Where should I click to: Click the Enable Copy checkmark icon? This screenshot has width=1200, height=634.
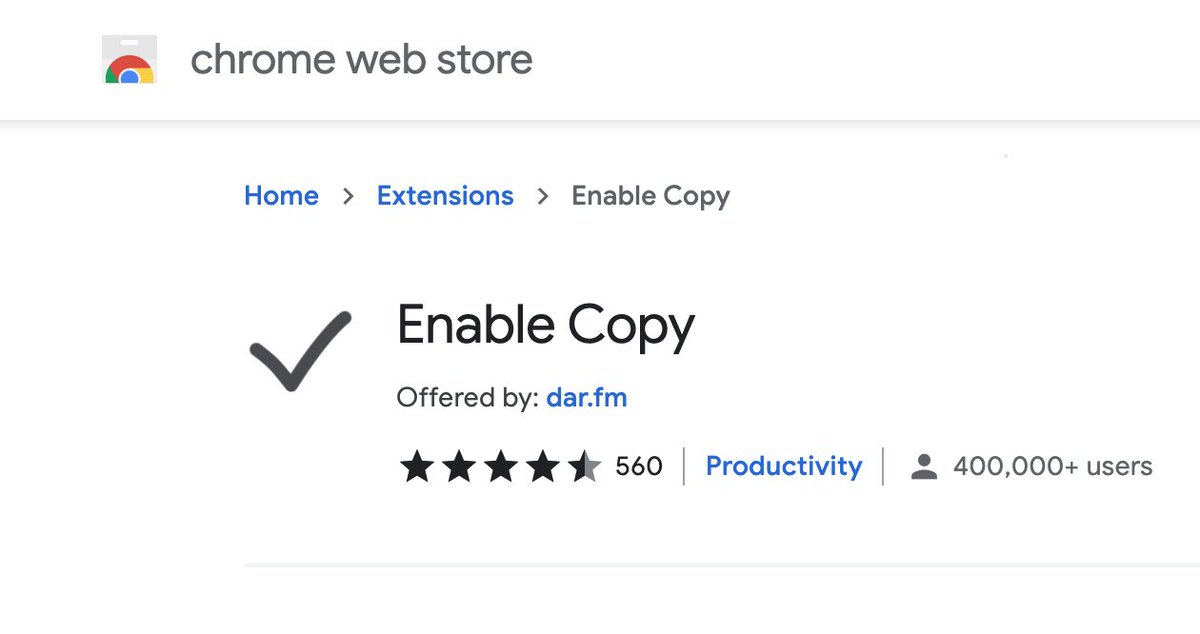(300, 351)
